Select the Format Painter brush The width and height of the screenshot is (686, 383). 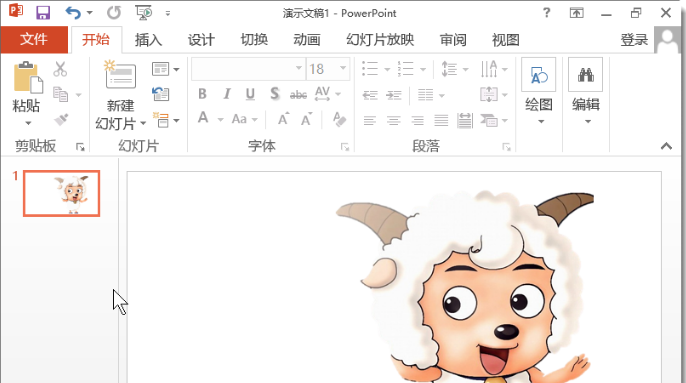[61, 119]
